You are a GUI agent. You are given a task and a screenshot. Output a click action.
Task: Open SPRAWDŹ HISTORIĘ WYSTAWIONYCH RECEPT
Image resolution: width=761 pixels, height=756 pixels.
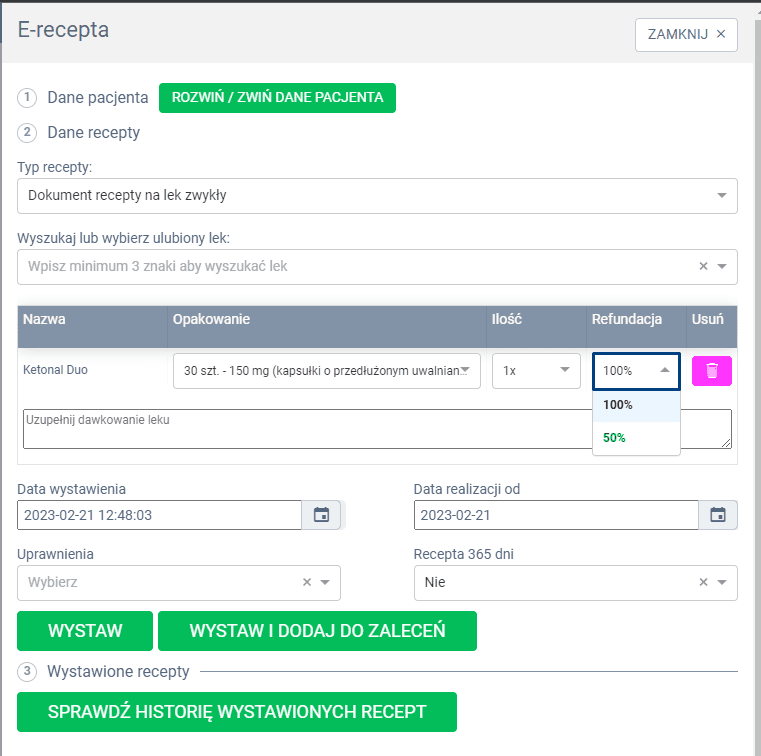pos(237,712)
